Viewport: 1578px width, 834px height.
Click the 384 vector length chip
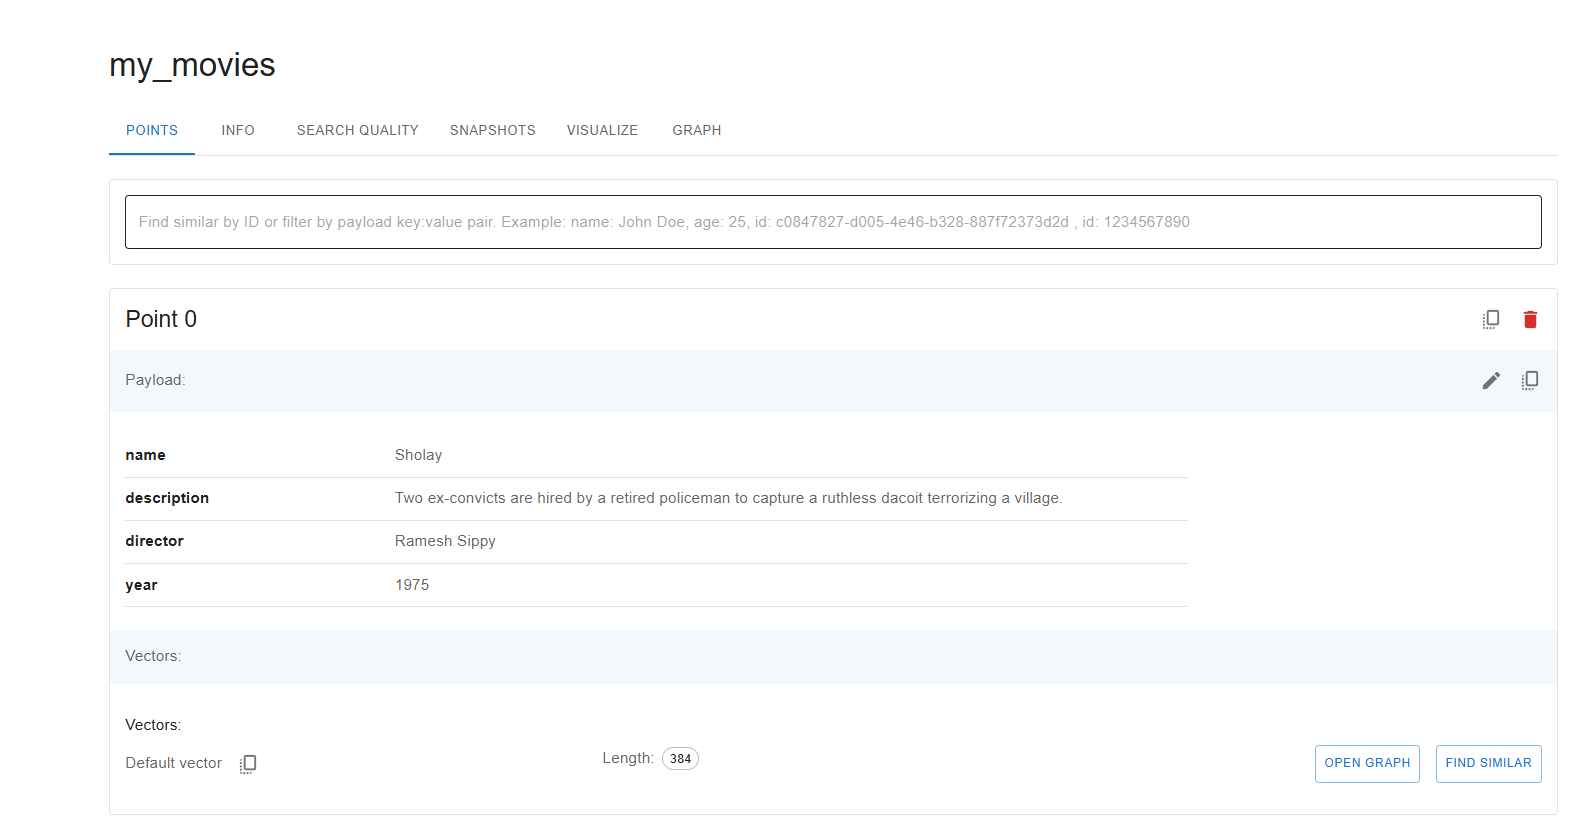pyautogui.click(x=680, y=759)
